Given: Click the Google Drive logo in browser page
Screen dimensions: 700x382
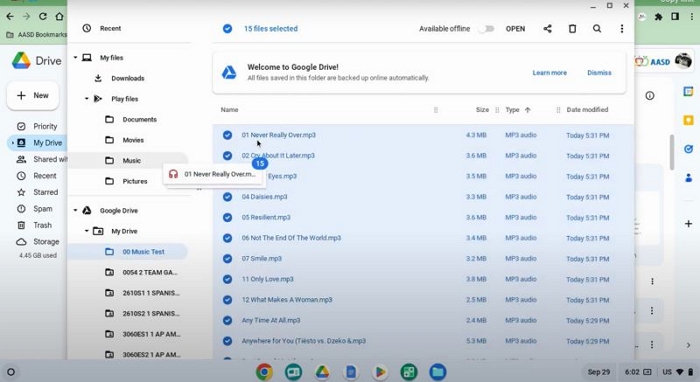Looking at the screenshot, I should [x=21, y=61].
